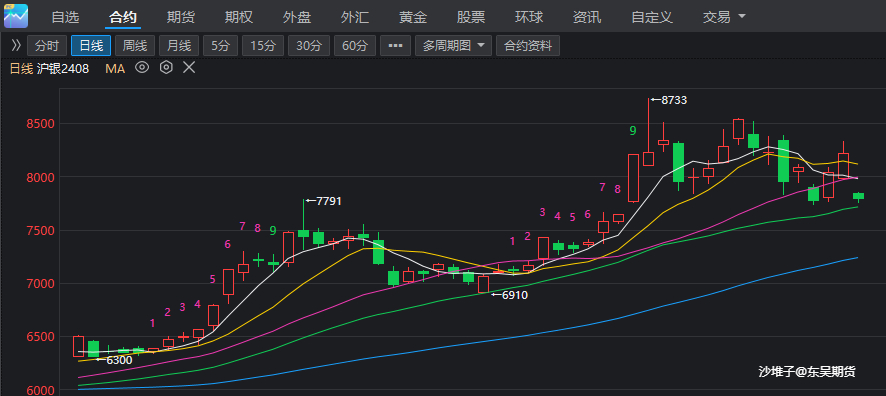The width and height of the screenshot is (886, 396).
Task: Open more periods ellipsis button
Action: tap(396, 46)
